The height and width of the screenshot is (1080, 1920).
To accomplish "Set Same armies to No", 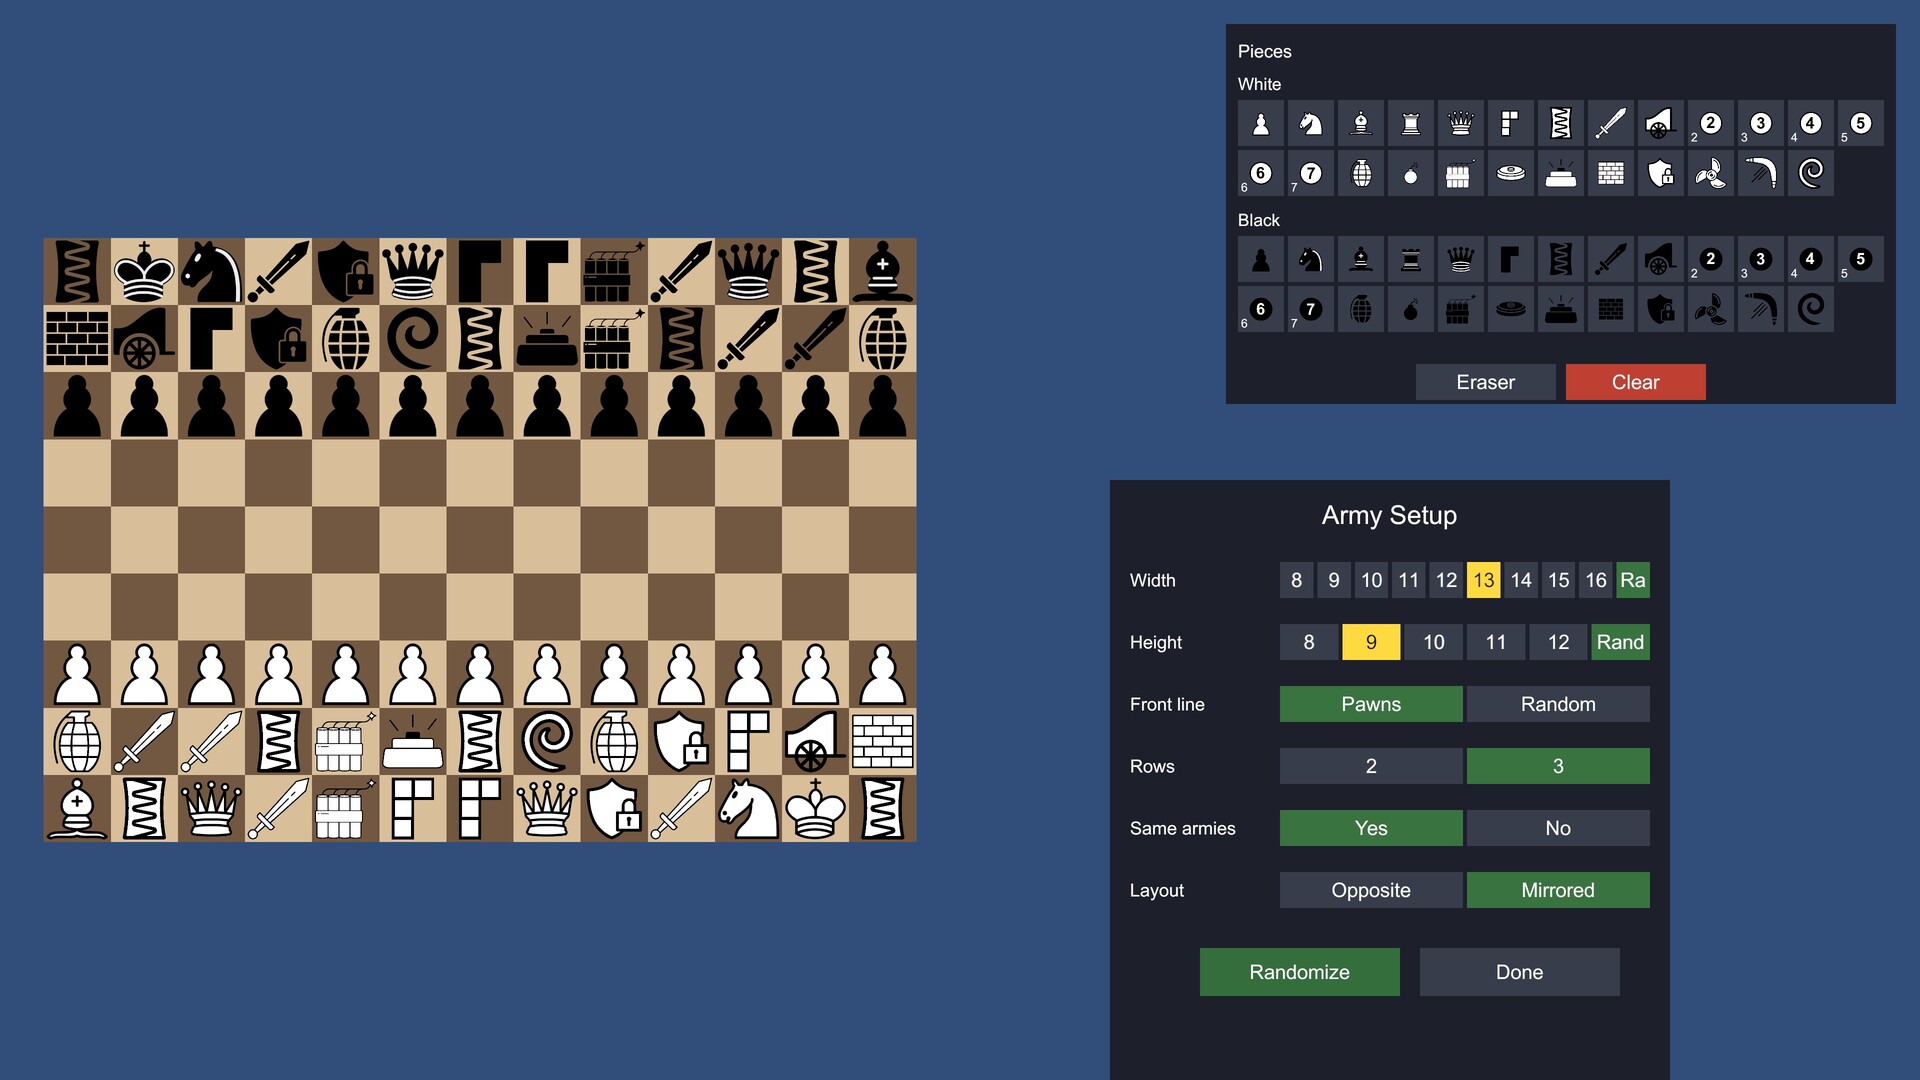I will [1558, 828].
